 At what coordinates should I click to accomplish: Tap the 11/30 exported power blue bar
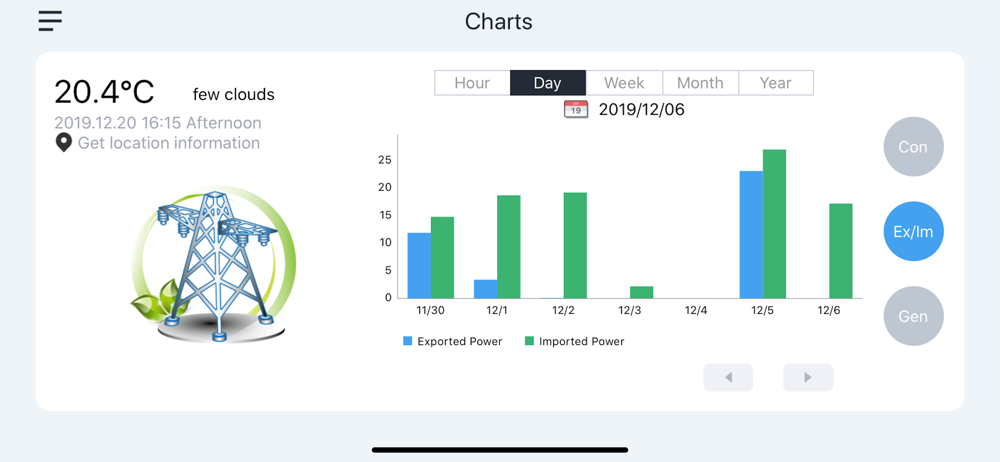pyautogui.click(x=419, y=265)
